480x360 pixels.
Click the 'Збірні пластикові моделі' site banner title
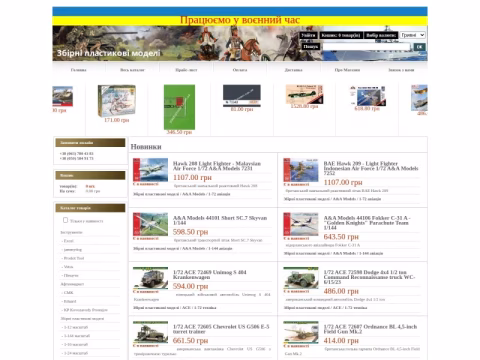tap(108, 53)
